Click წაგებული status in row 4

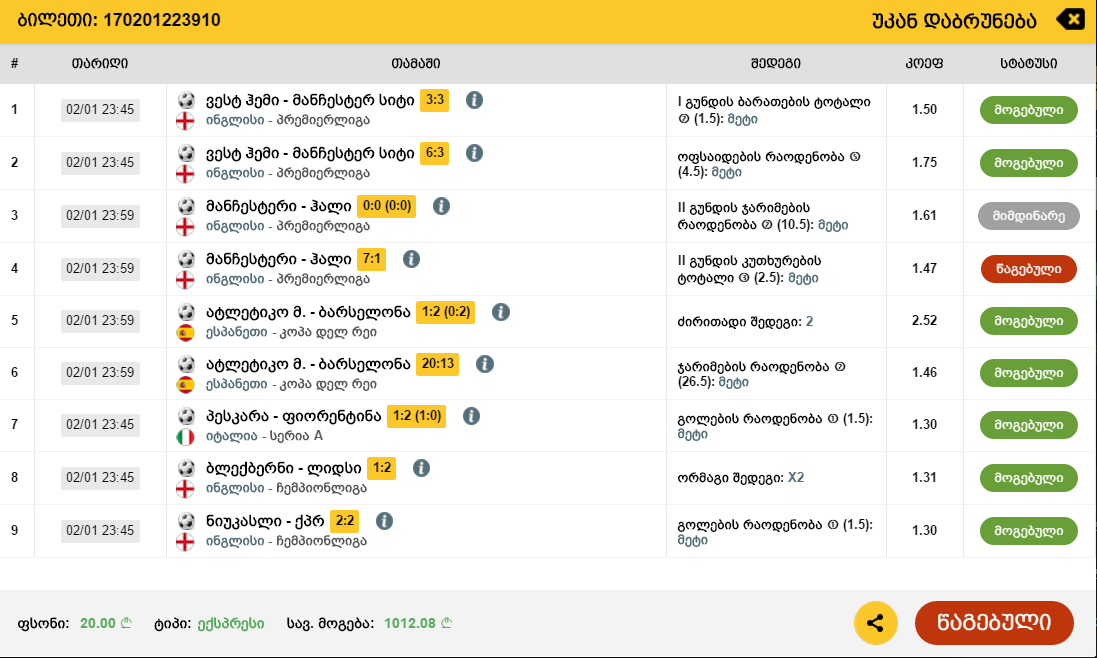pyautogui.click(x=1028, y=269)
